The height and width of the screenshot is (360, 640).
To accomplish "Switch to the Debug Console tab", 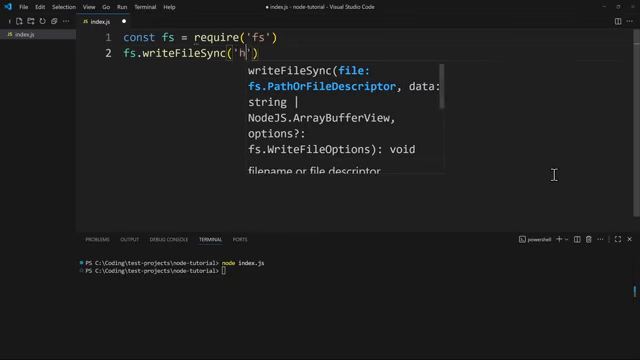I will [169, 240].
